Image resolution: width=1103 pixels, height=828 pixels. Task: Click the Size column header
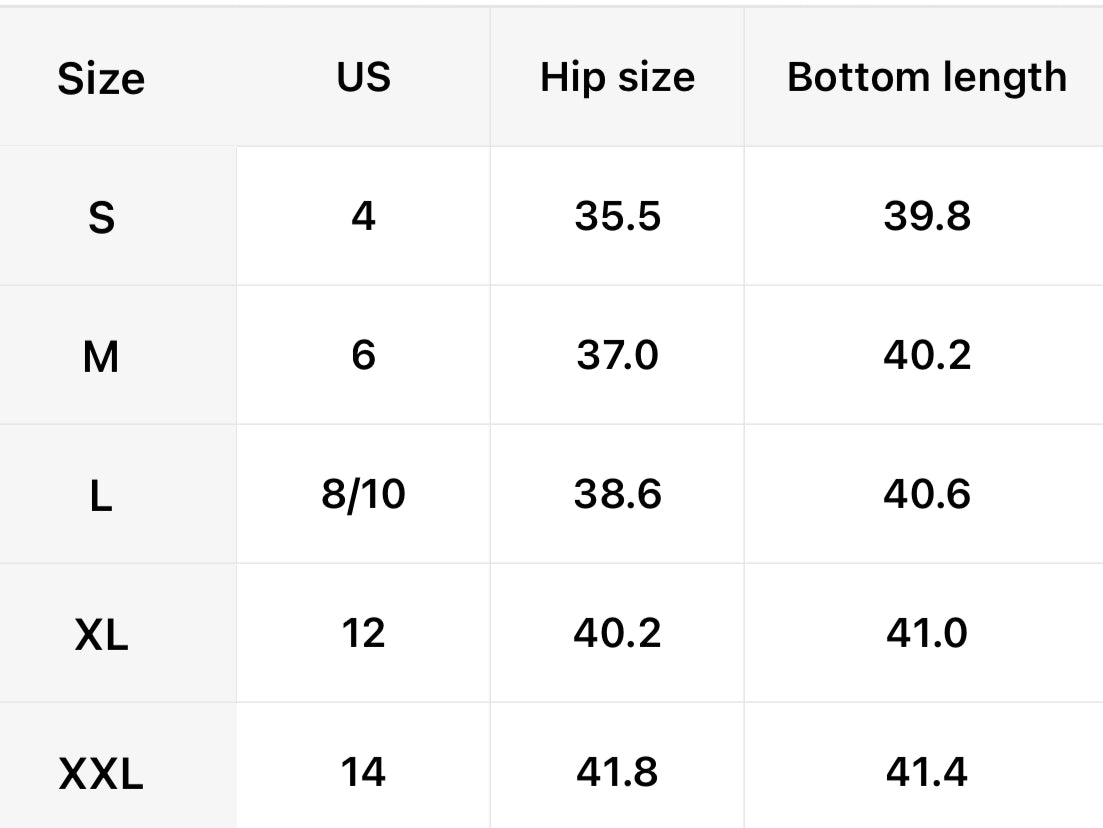click(x=101, y=78)
